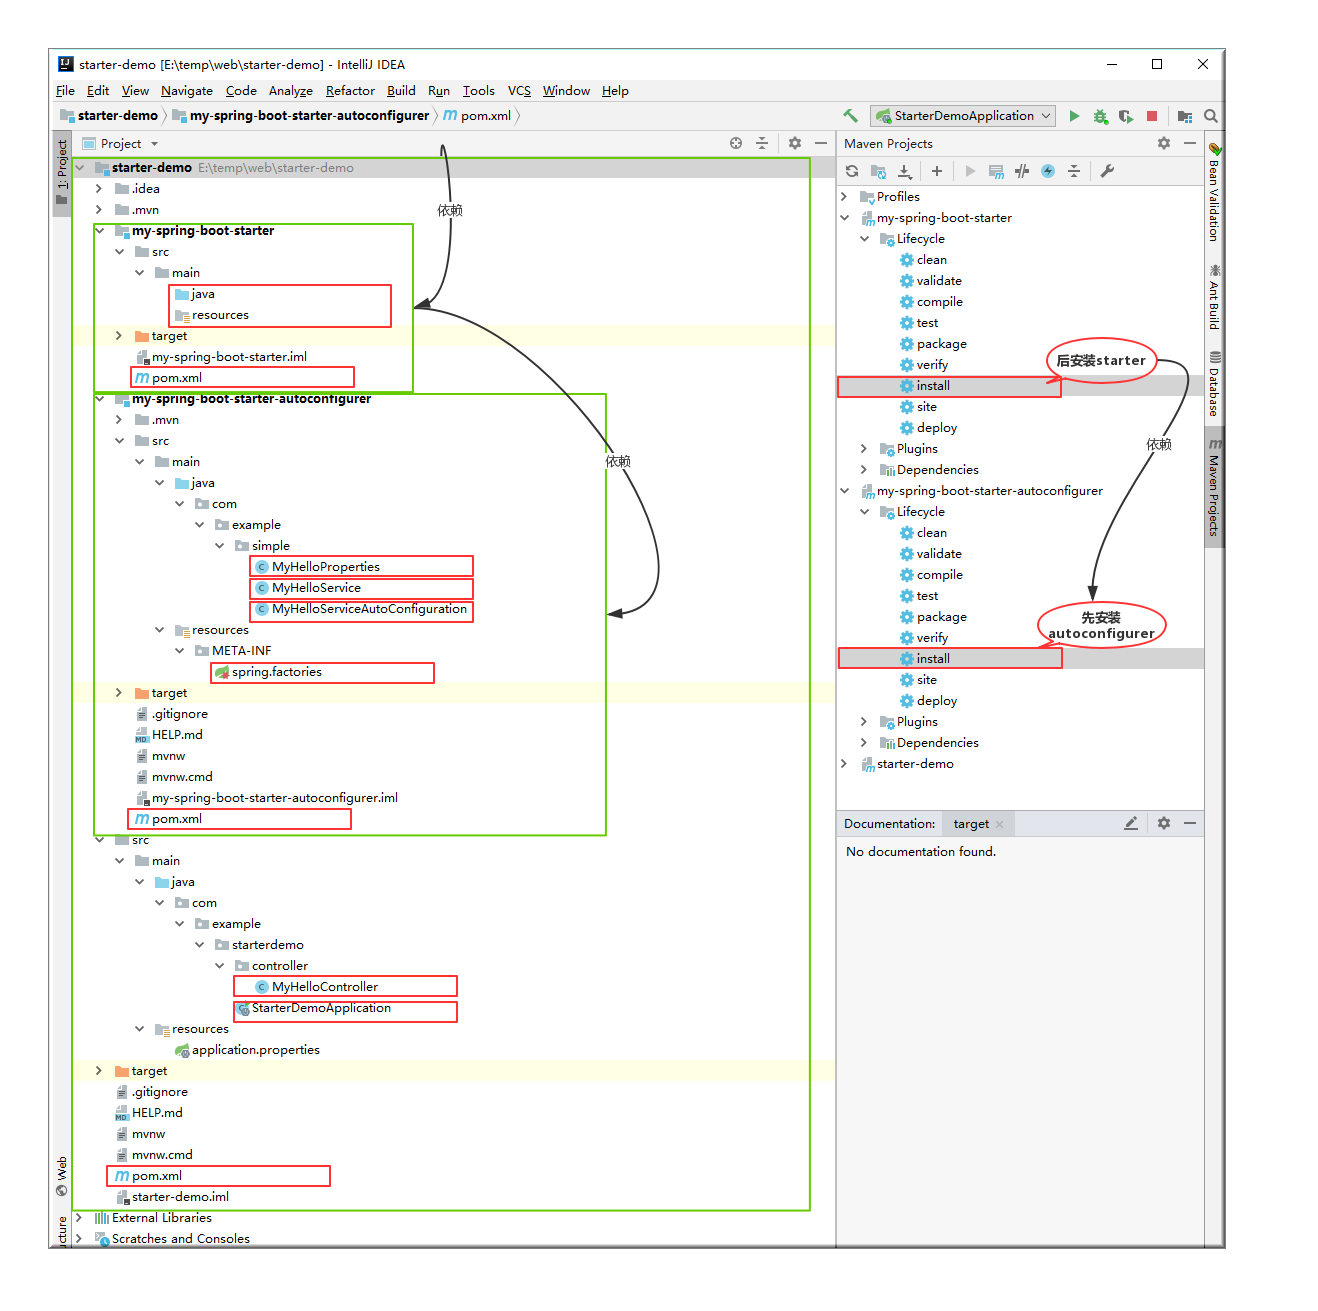The image size is (1318, 1311).
Task: Collapse all in the Project panel header
Action: [x=762, y=143]
